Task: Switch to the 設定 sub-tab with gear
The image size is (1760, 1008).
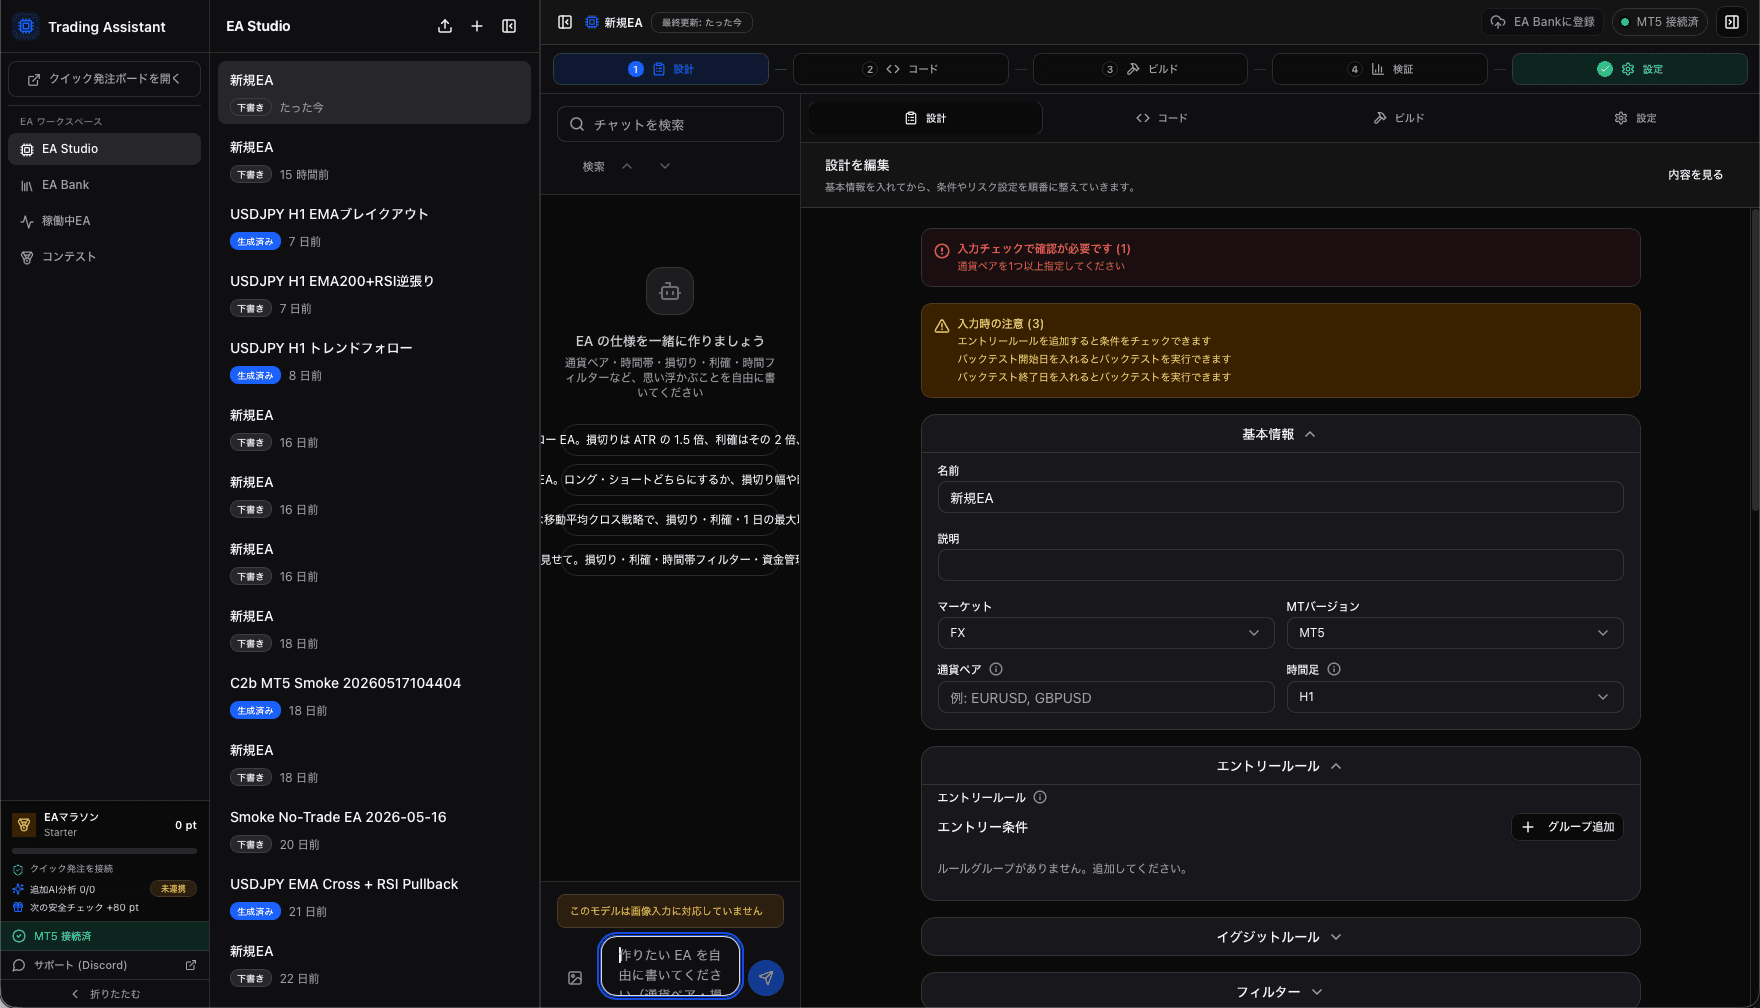Action: (1635, 118)
